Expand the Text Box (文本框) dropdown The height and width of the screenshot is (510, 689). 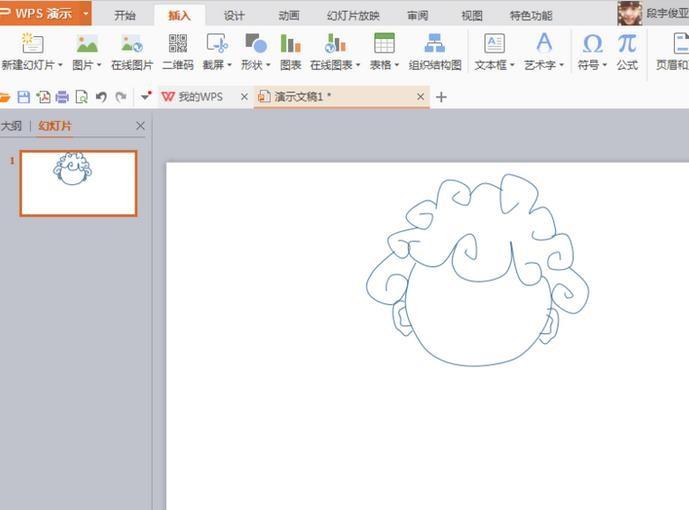tap(494, 65)
